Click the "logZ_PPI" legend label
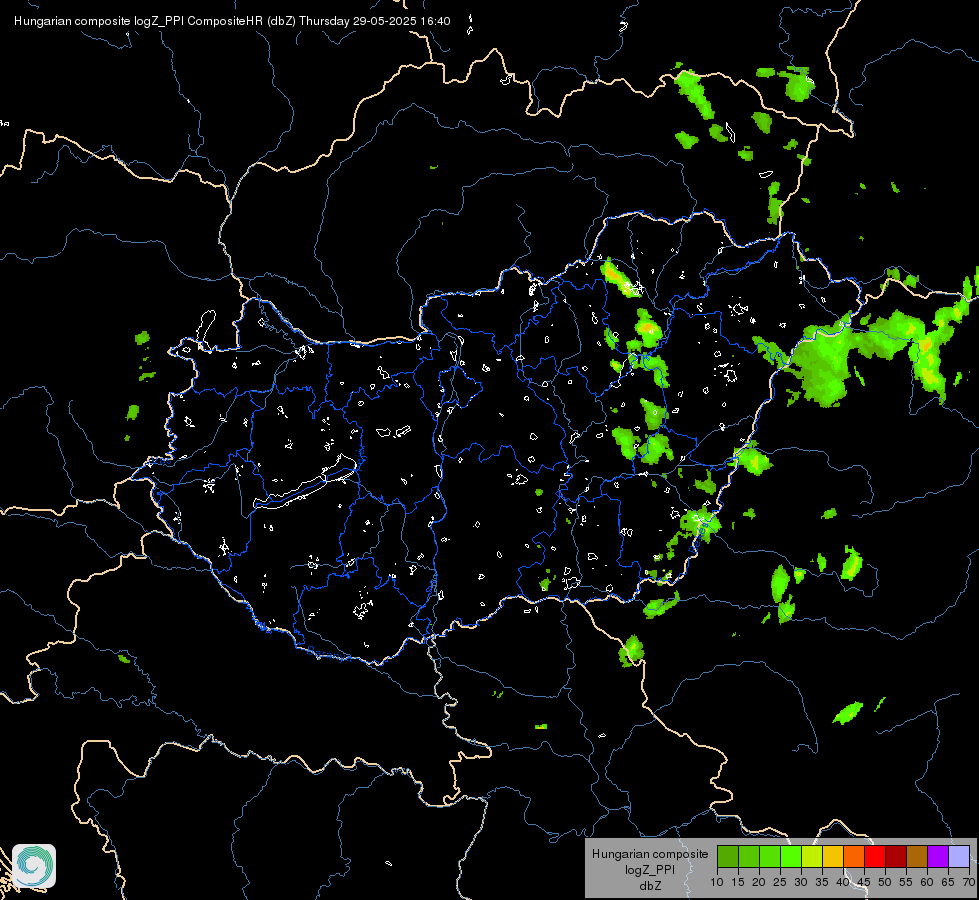 point(650,870)
